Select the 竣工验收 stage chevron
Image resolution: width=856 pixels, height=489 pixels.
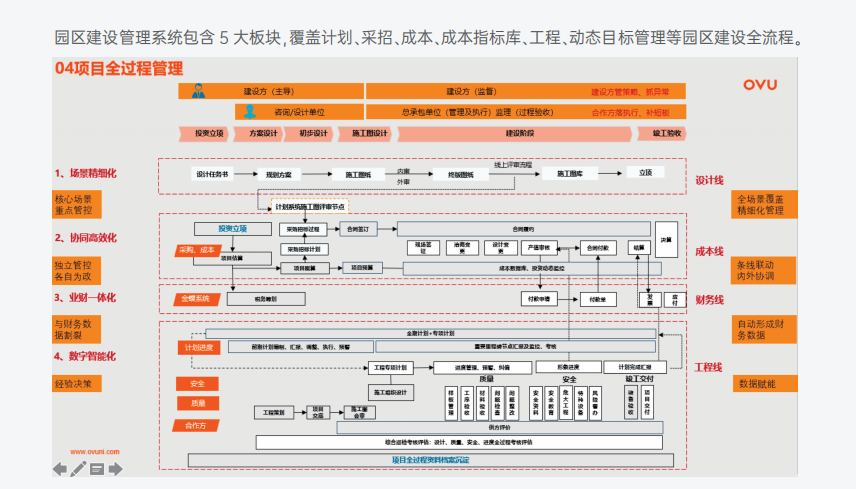(667, 133)
